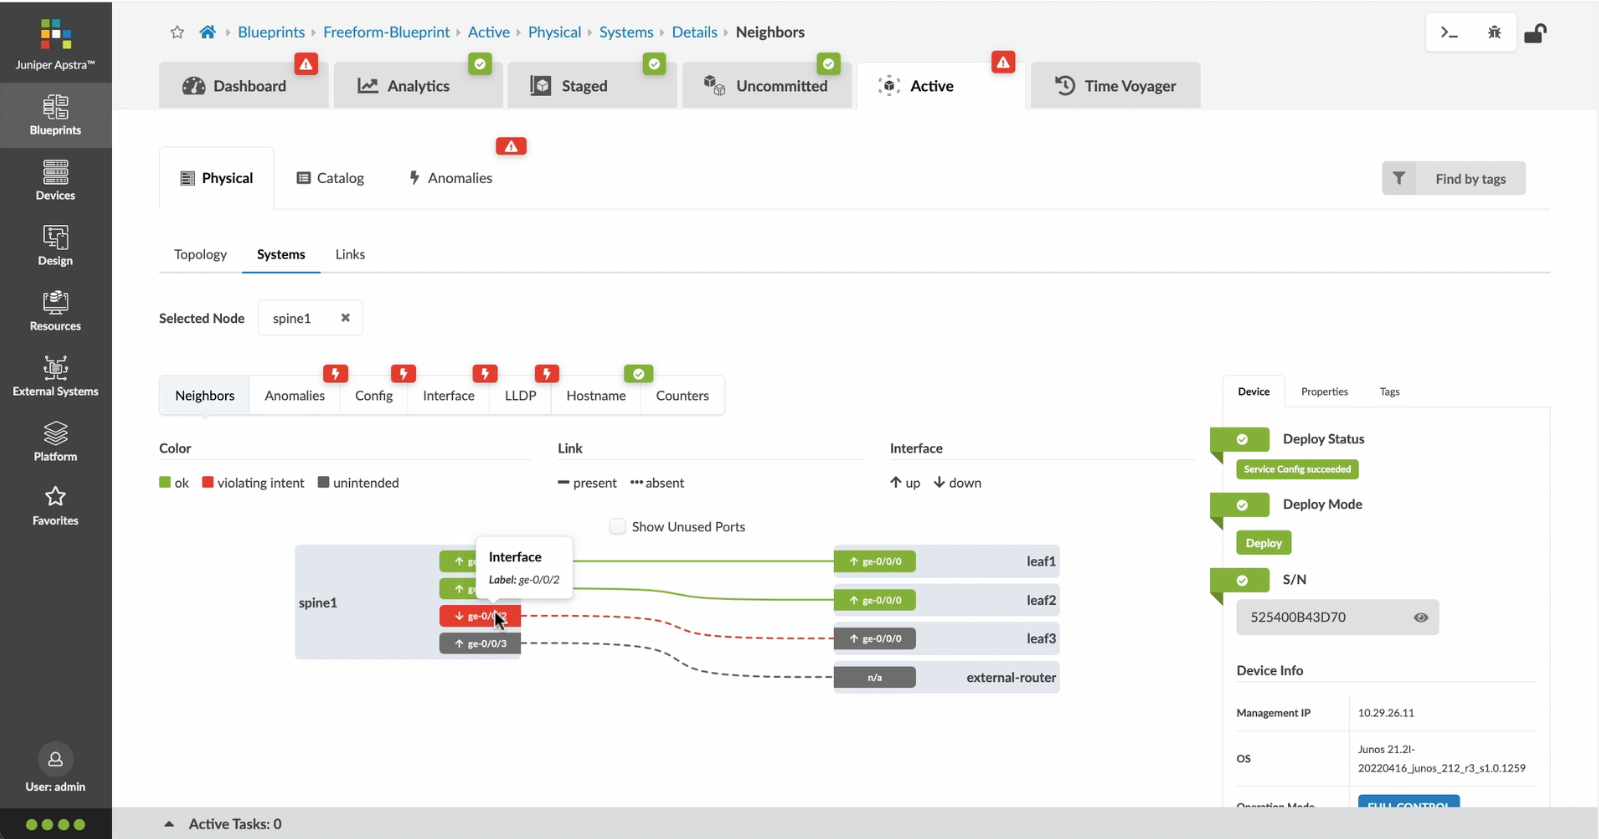
Task: Open the CLI terminal icon
Action: [1448, 33]
